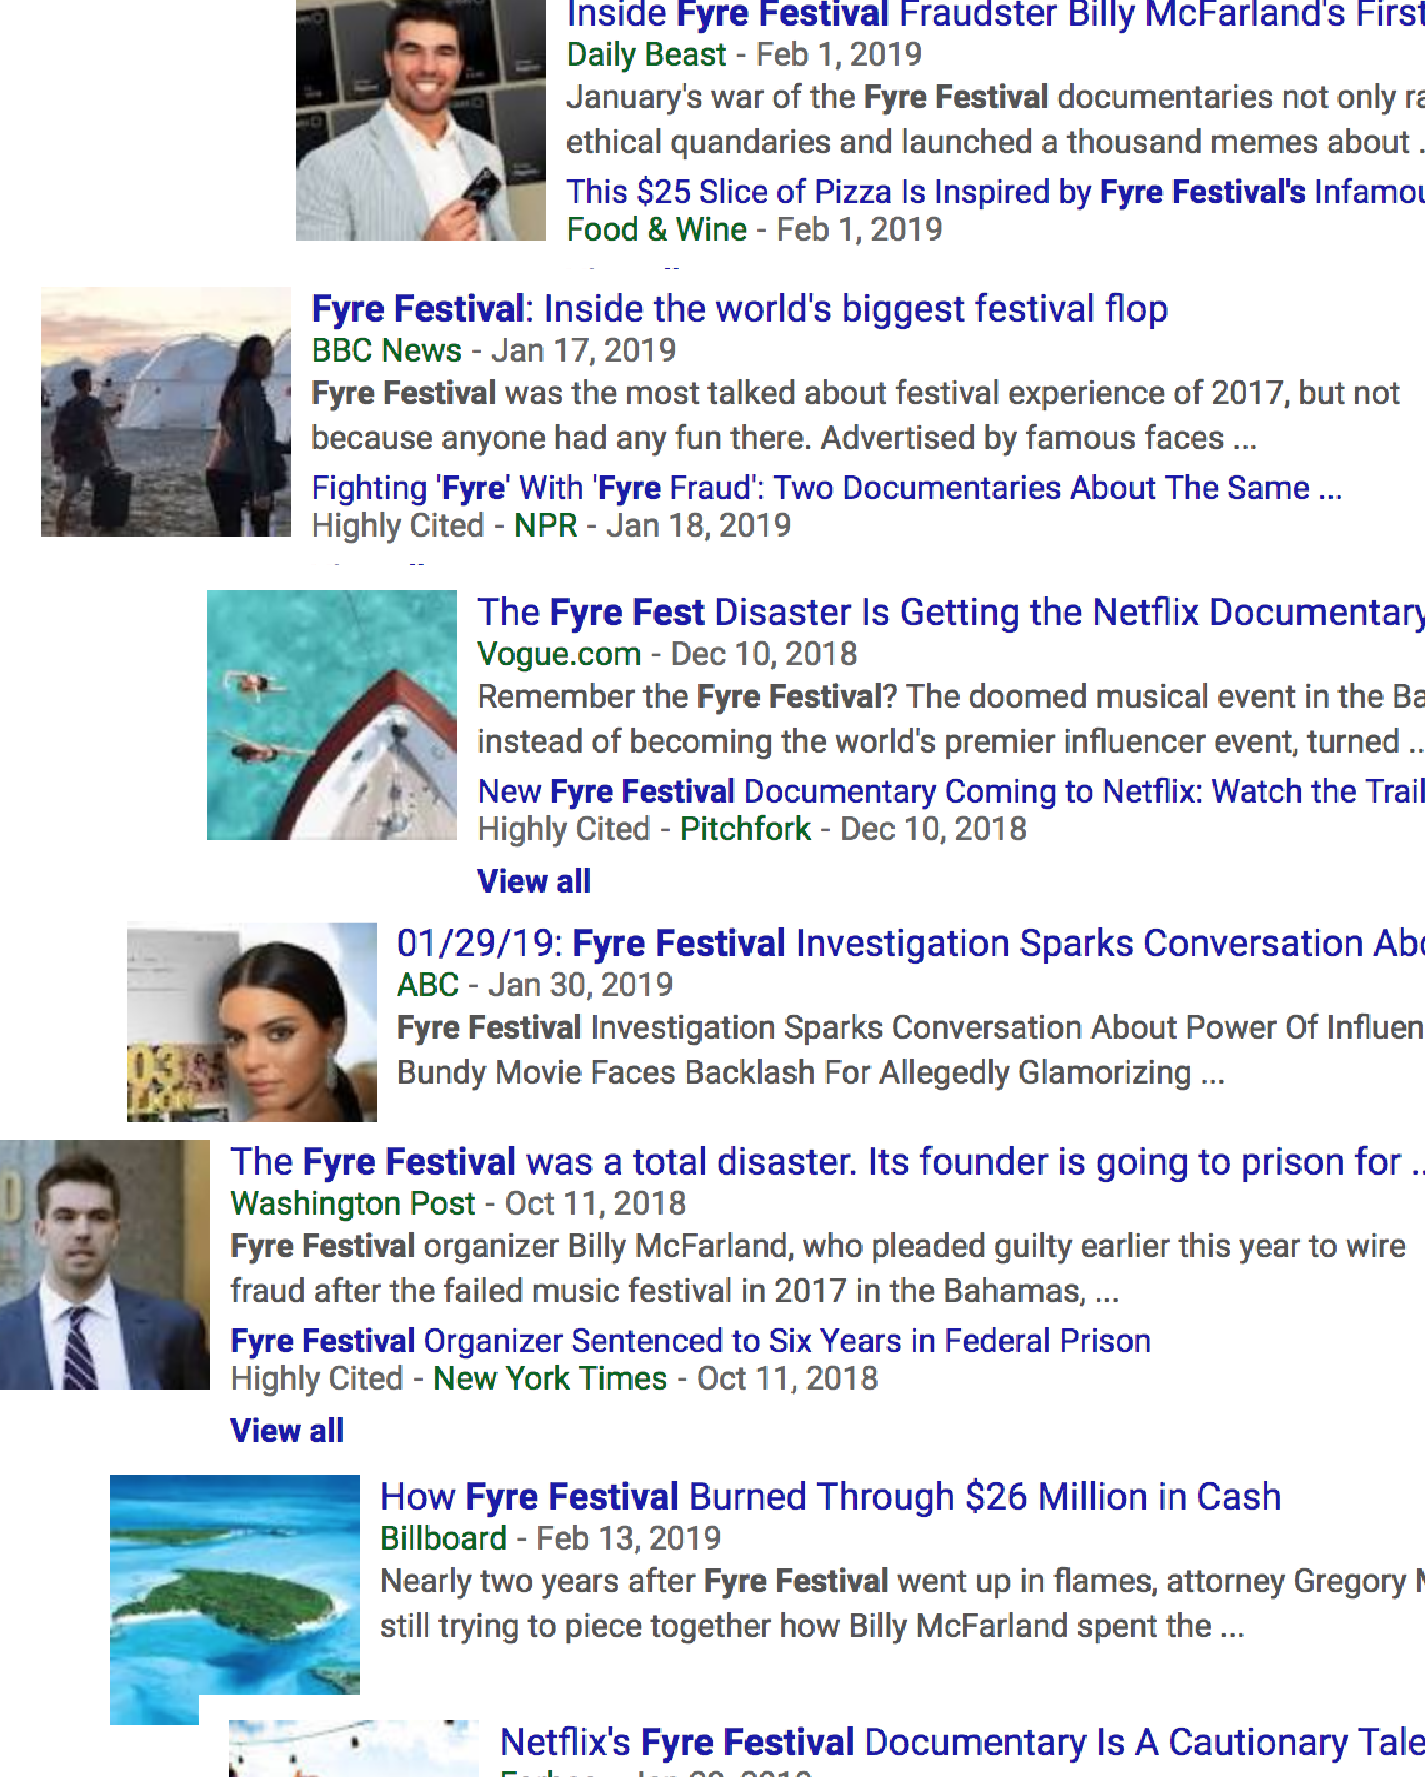Click the Pitchfork source name
The image size is (1425, 1777).
pos(745,828)
